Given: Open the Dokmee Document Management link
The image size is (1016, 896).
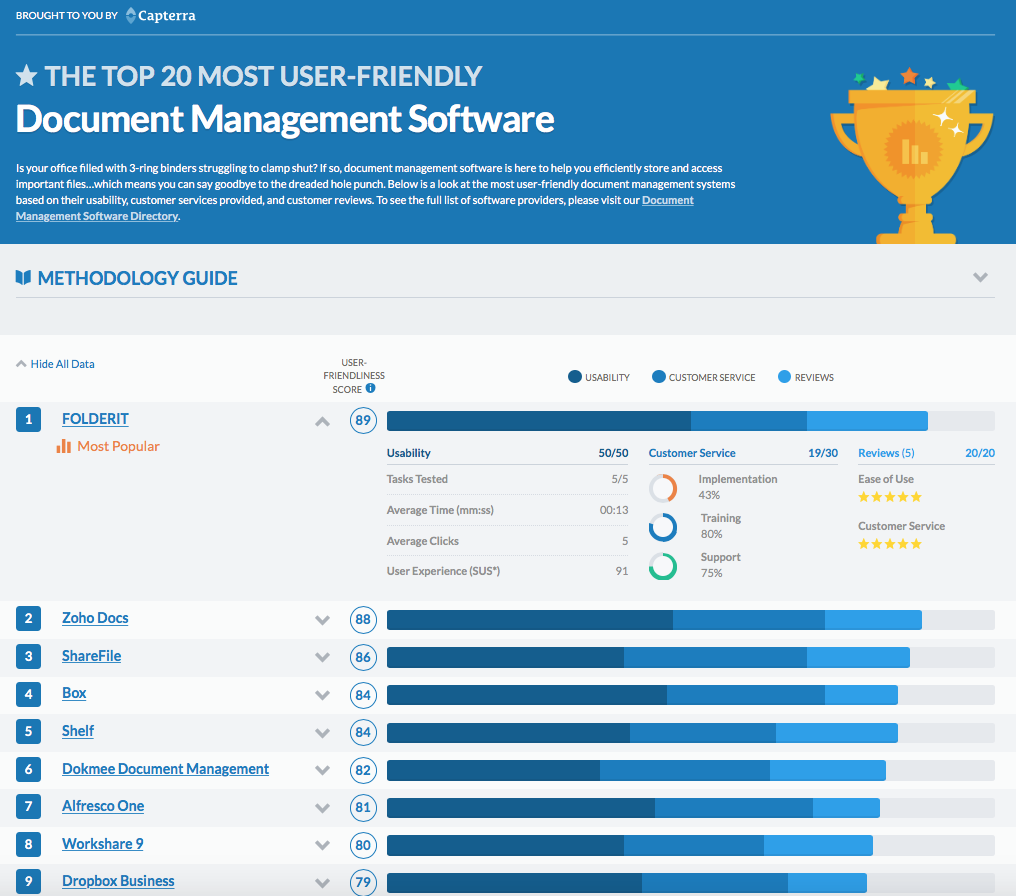Looking at the screenshot, I should pos(165,769).
